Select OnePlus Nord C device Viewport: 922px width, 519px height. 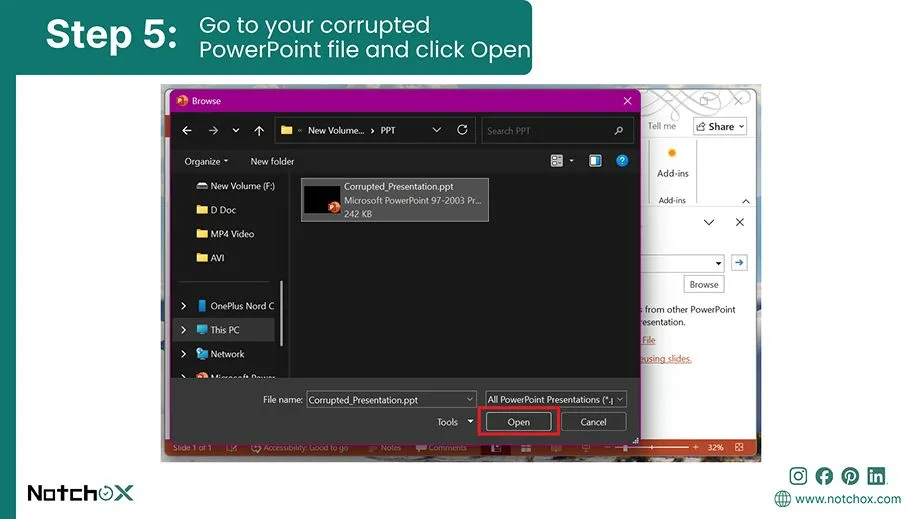tap(235, 306)
